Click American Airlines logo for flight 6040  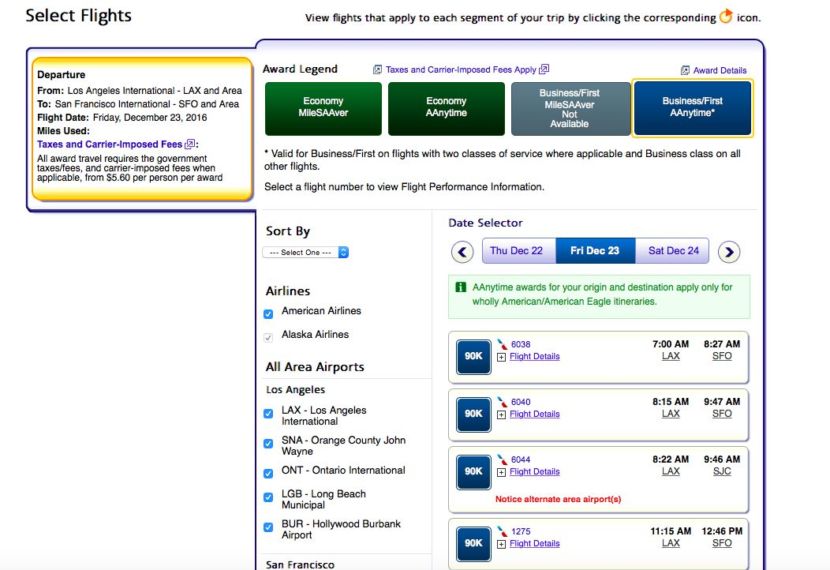[502, 402]
